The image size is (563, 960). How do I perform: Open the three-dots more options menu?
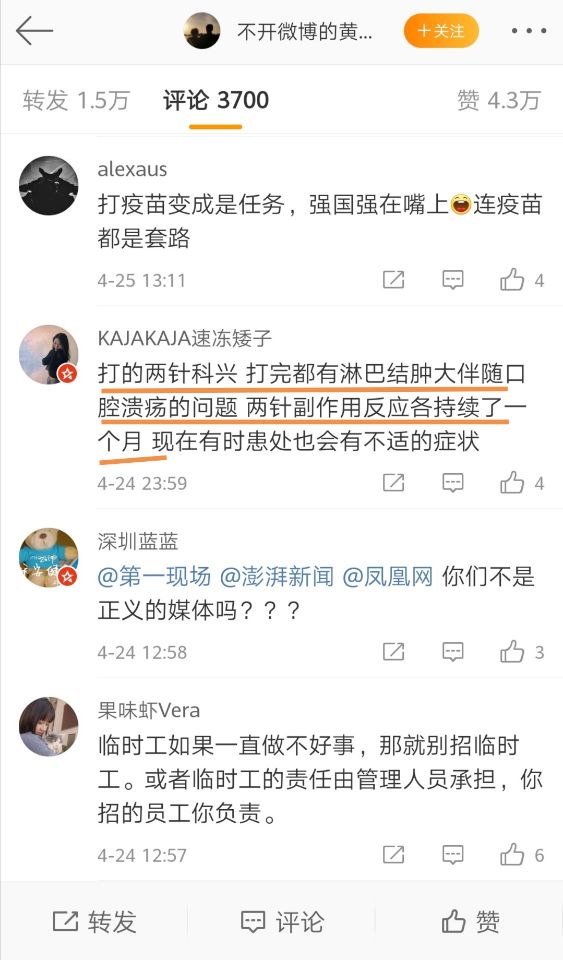[x=528, y=31]
